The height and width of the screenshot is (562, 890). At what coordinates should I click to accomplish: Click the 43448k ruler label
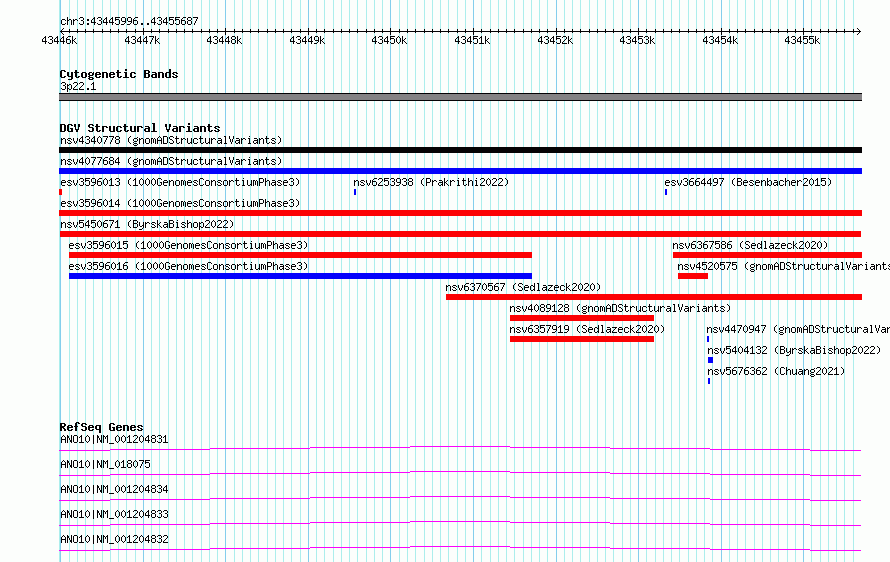pyautogui.click(x=224, y=40)
